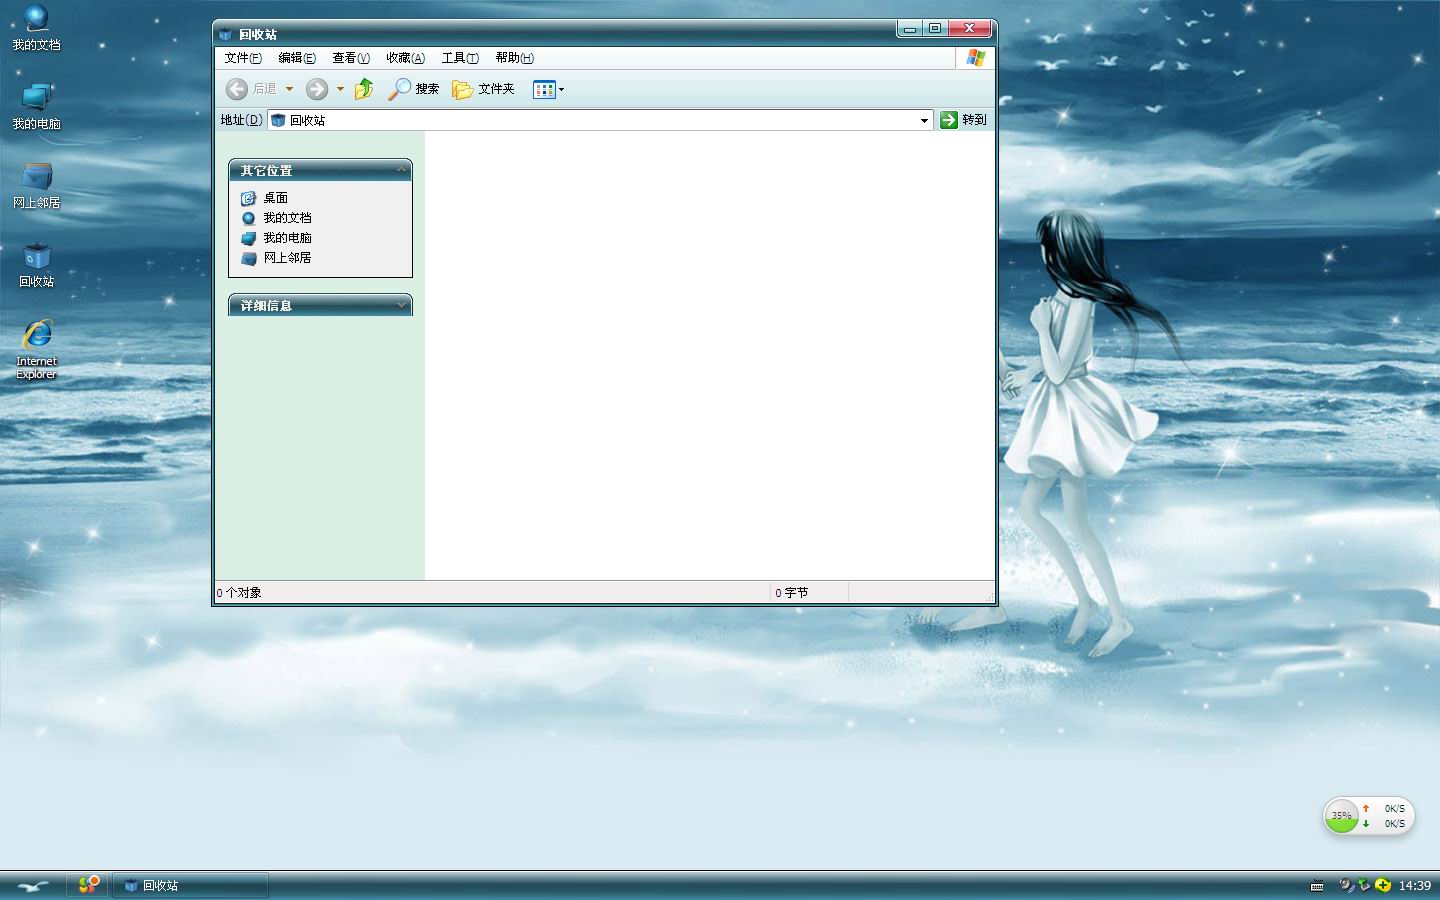Click the 14:39 clock in the tray

[x=1414, y=885]
